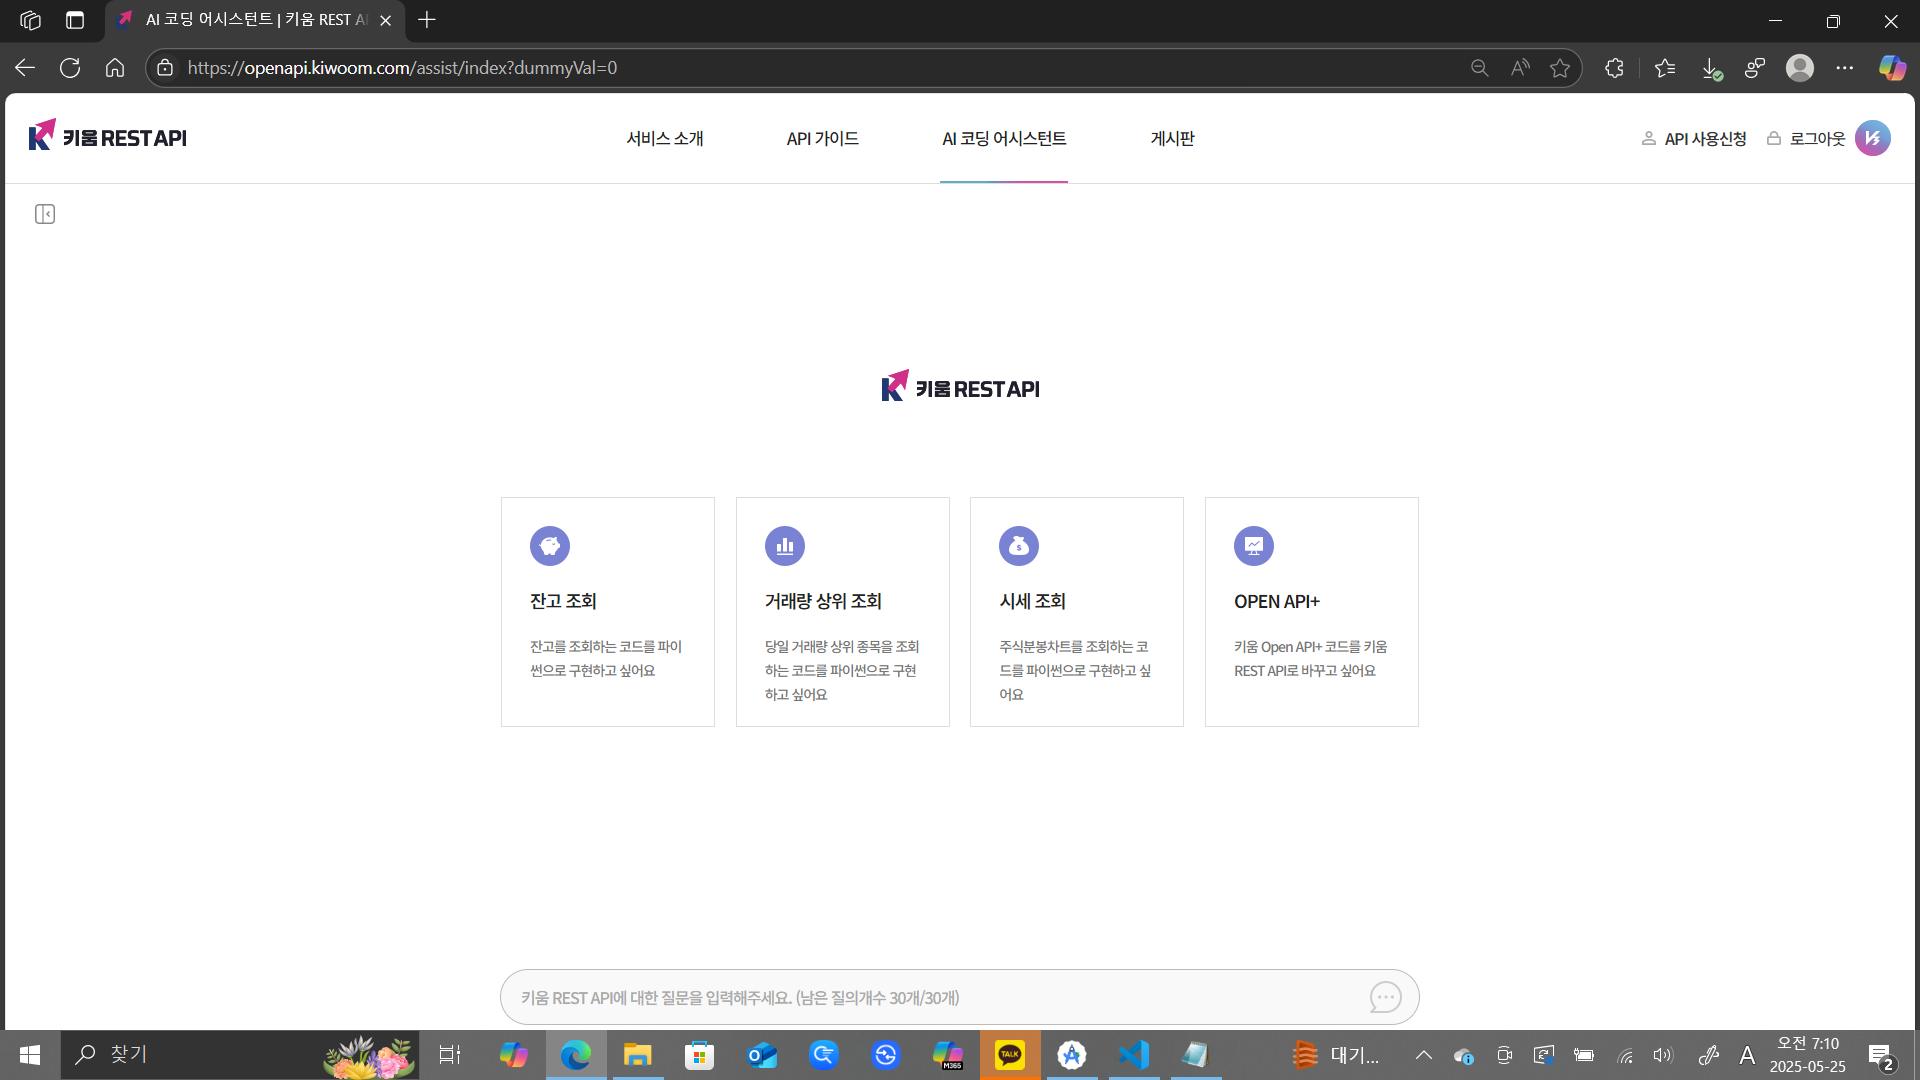Select the OPEN API+ card title
Screen dimensions: 1920x1080
click(x=1277, y=601)
